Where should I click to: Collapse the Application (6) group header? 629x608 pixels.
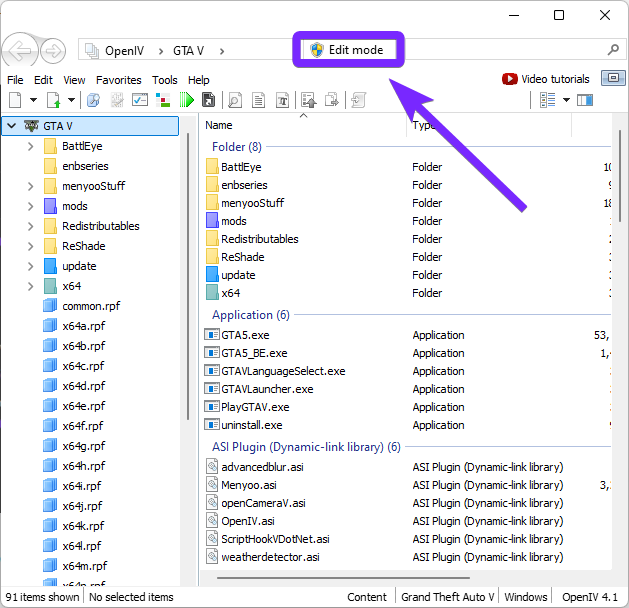[251, 315]
